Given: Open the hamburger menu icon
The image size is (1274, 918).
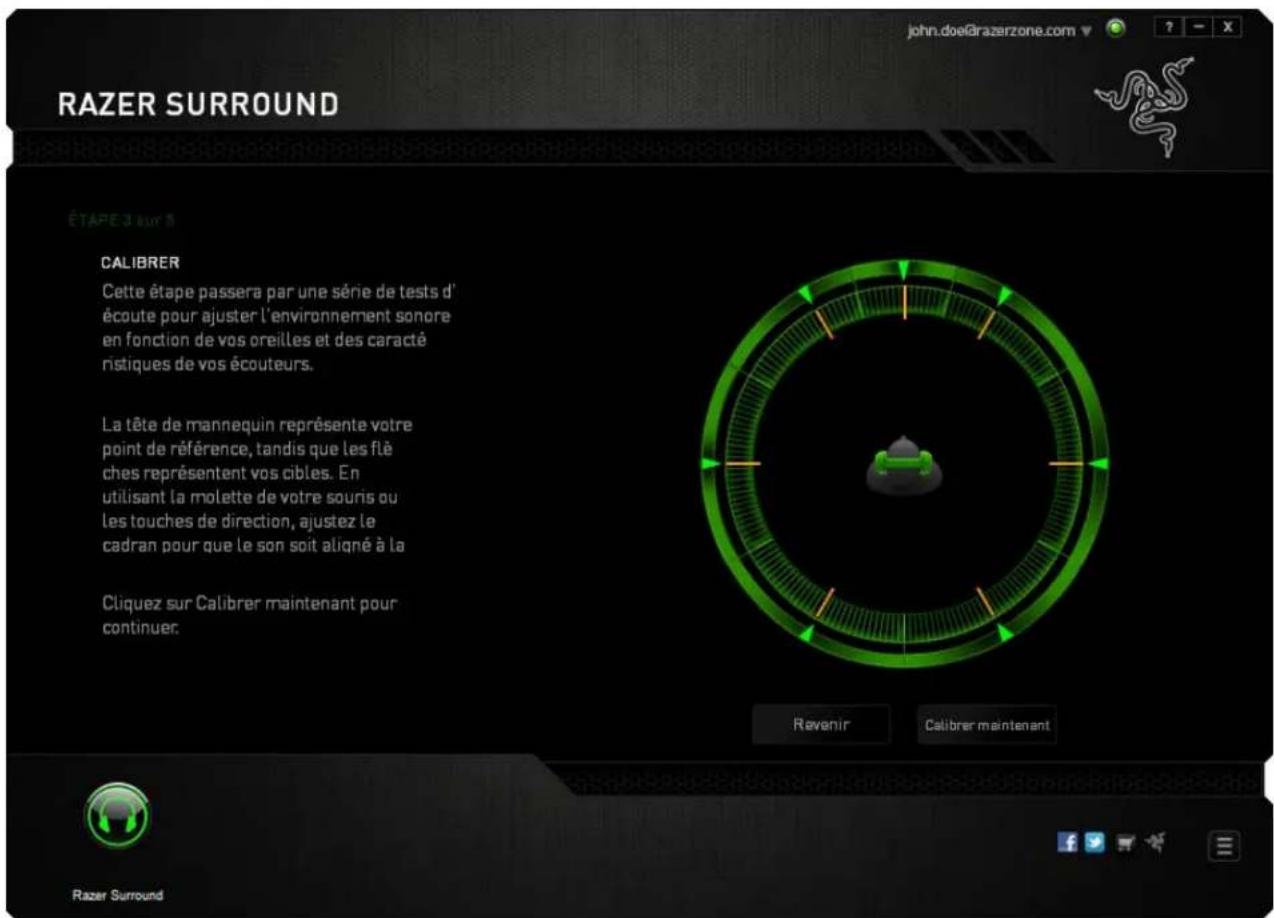Looking at the screenshot, I should click(1226, 845).
